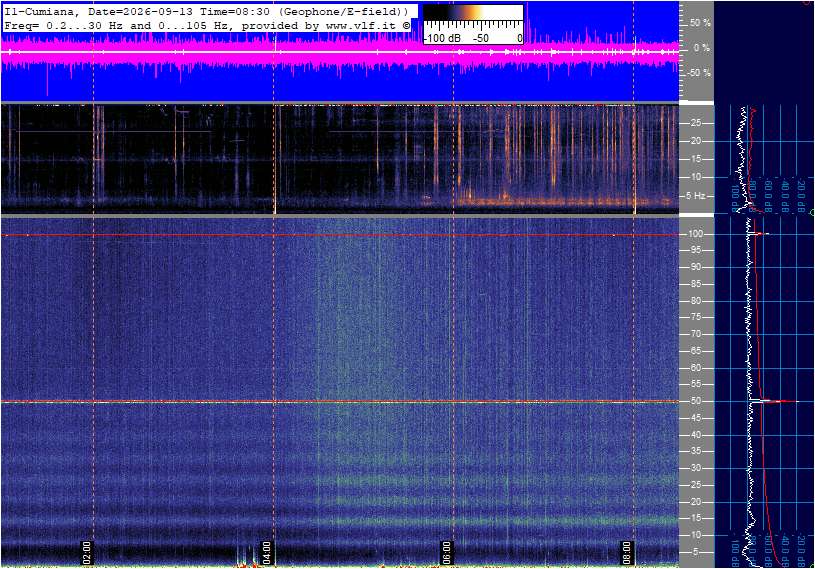Click the "65" frequency tick label
This screenshot has width=815, height=569.
coord(696,351)
